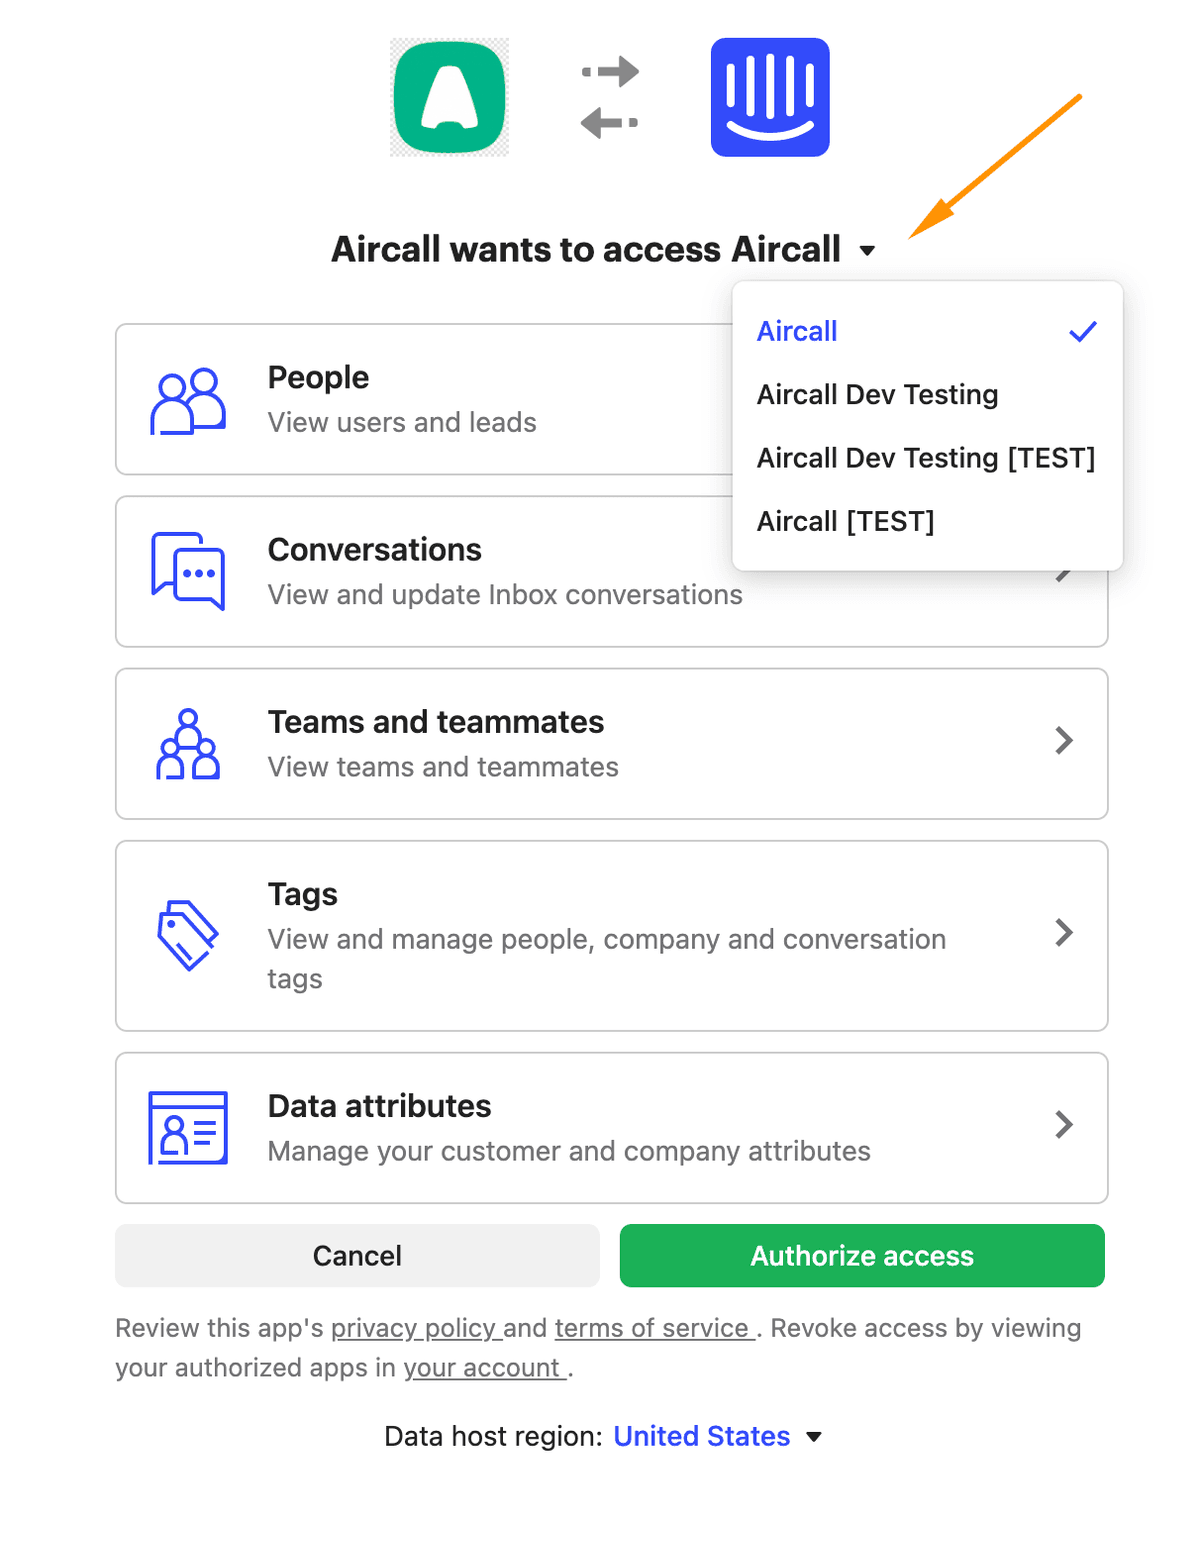This screenshot has width=1200, height=1543.
Task: Toggle the workspace dropdown arrow beside the heading
Action: pyautogui.click(x=867, y=251)
